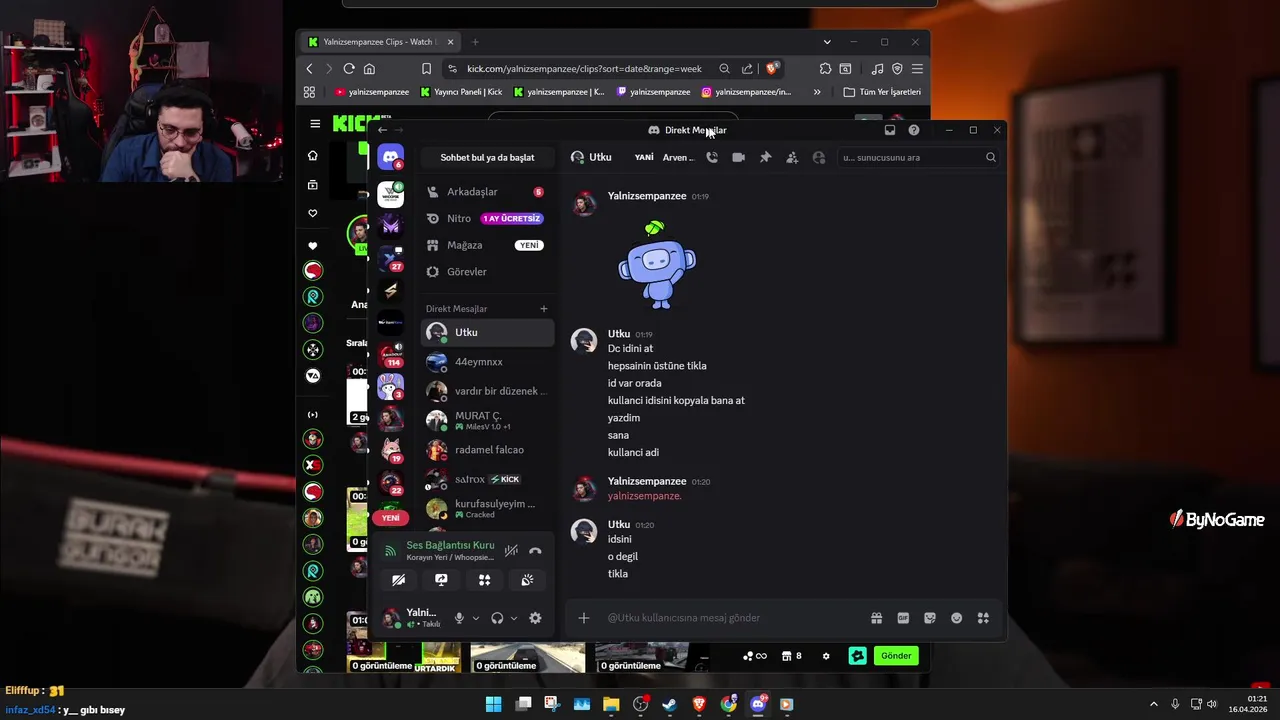This screenshot has height=720, width=1280.
Task: Open Mağaza shop page
Action: click(487, 245)
